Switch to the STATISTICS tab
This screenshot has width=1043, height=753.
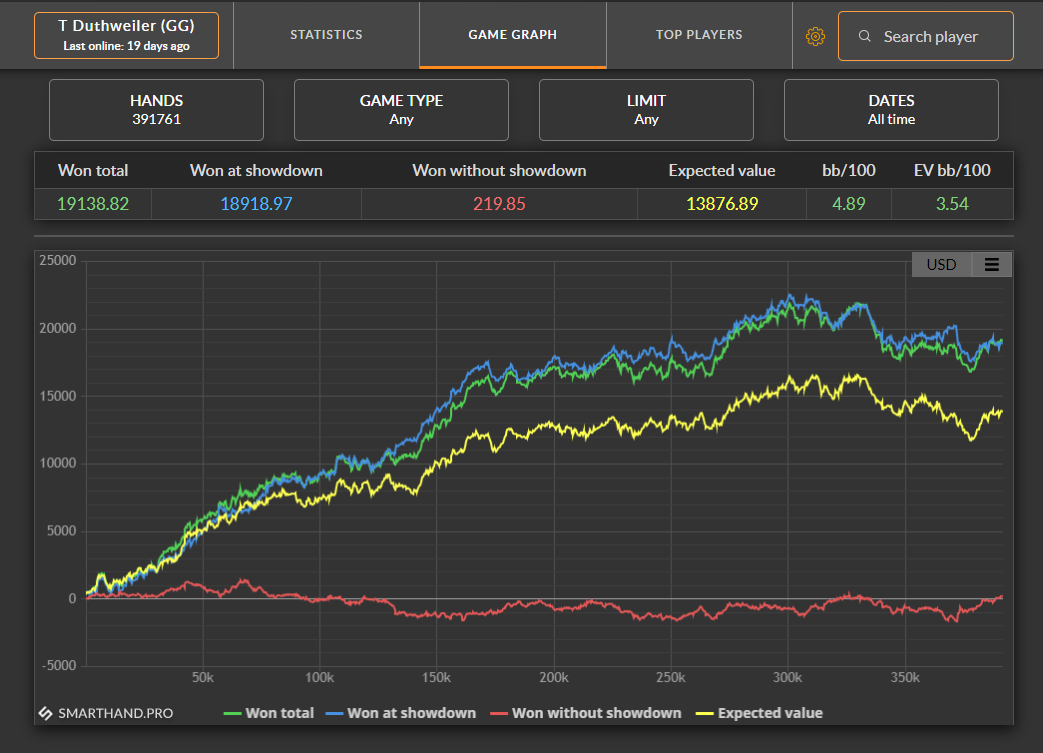coord(326,35)
